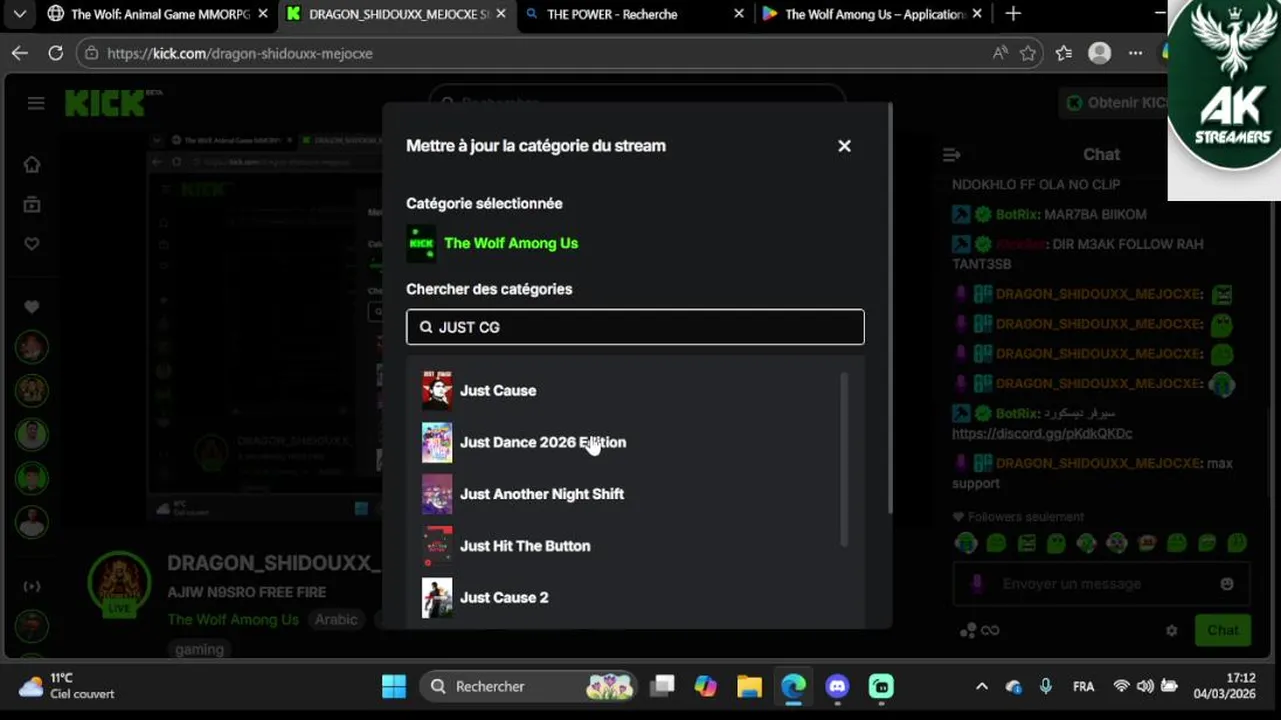Click the microphone tray icon

click(1046, 687)
